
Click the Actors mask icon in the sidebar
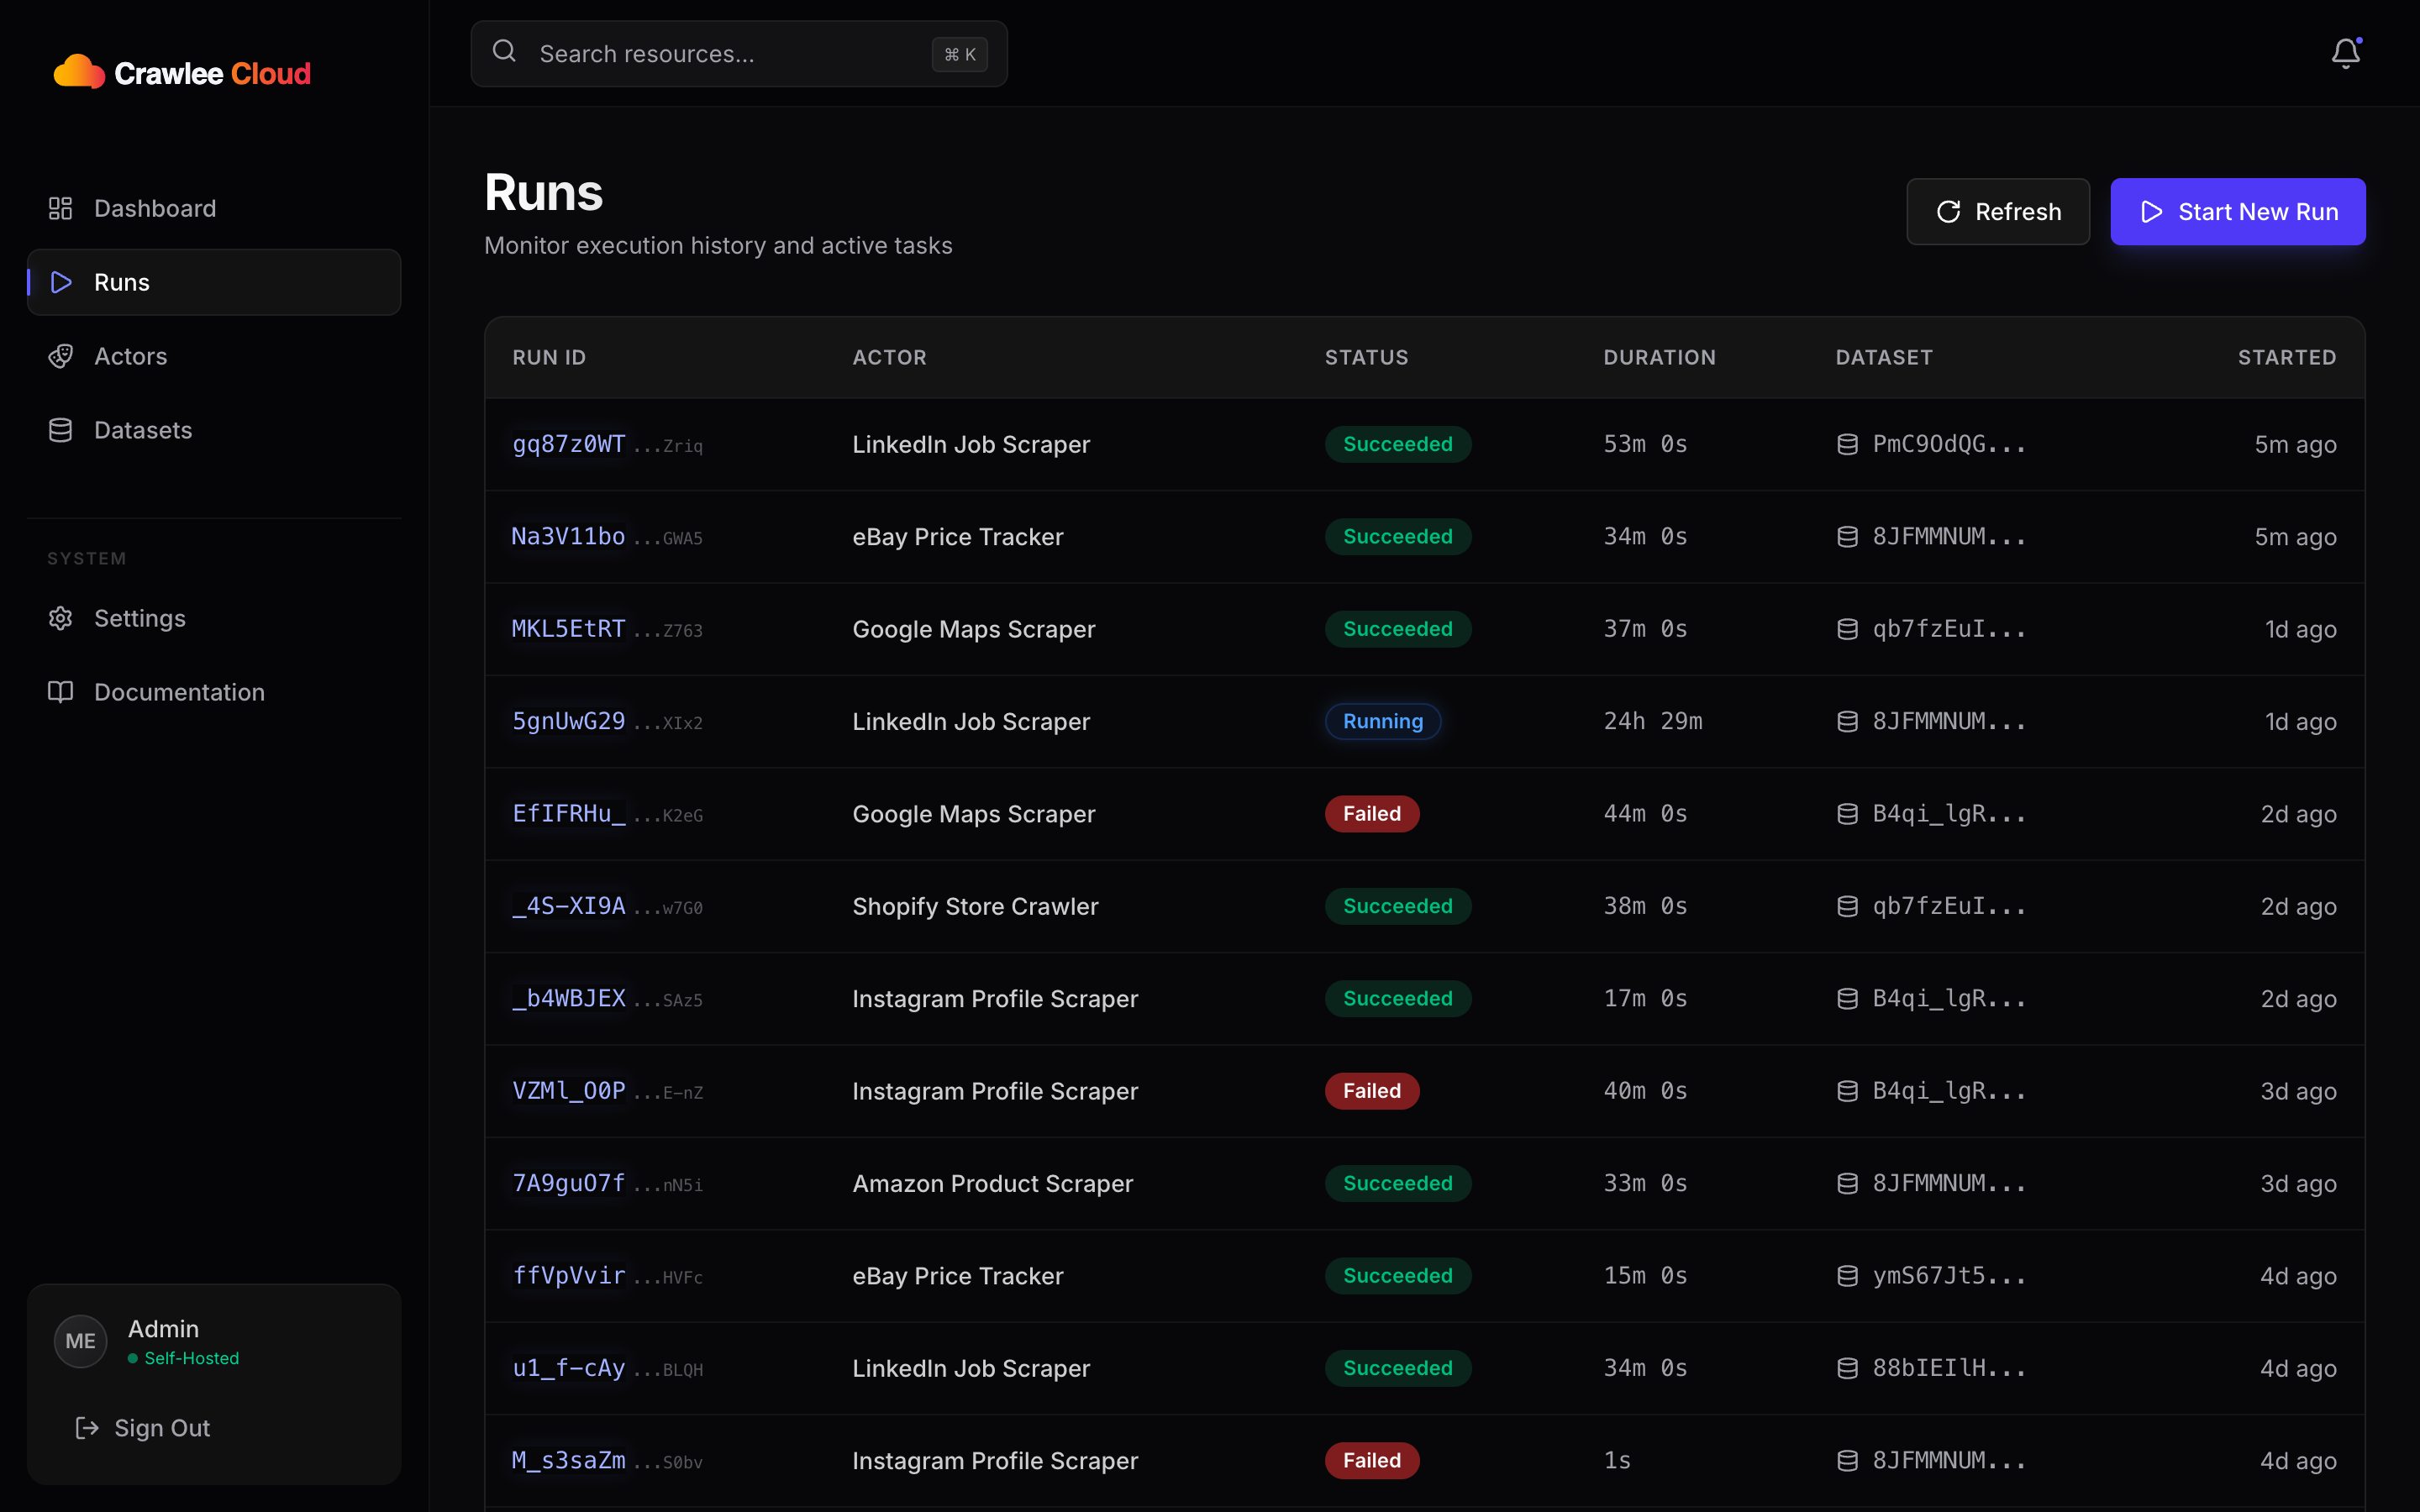[60, 356]
